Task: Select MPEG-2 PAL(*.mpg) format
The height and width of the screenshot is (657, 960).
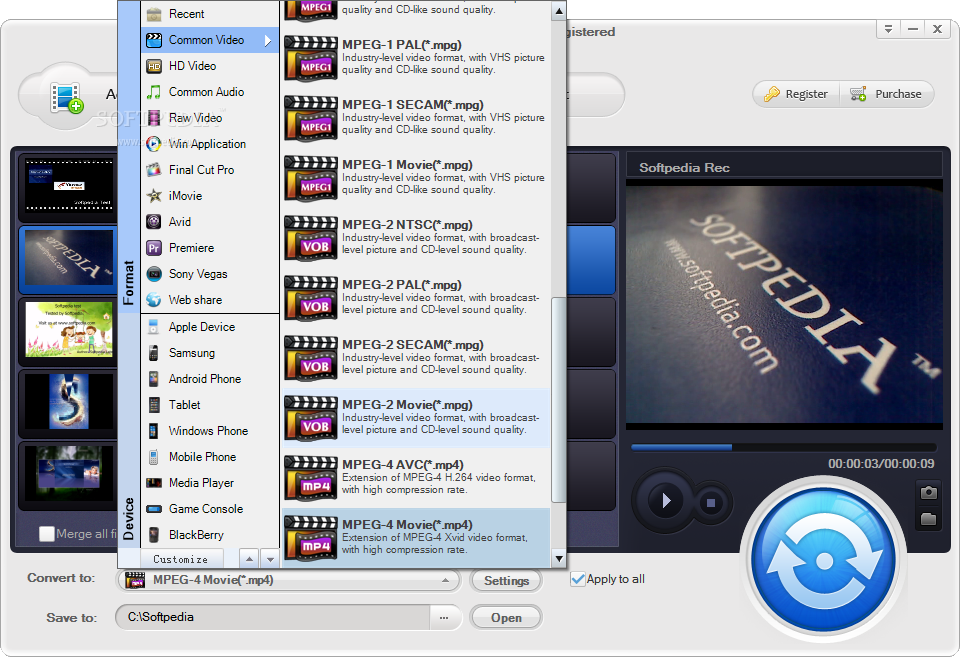Action: 416,299
